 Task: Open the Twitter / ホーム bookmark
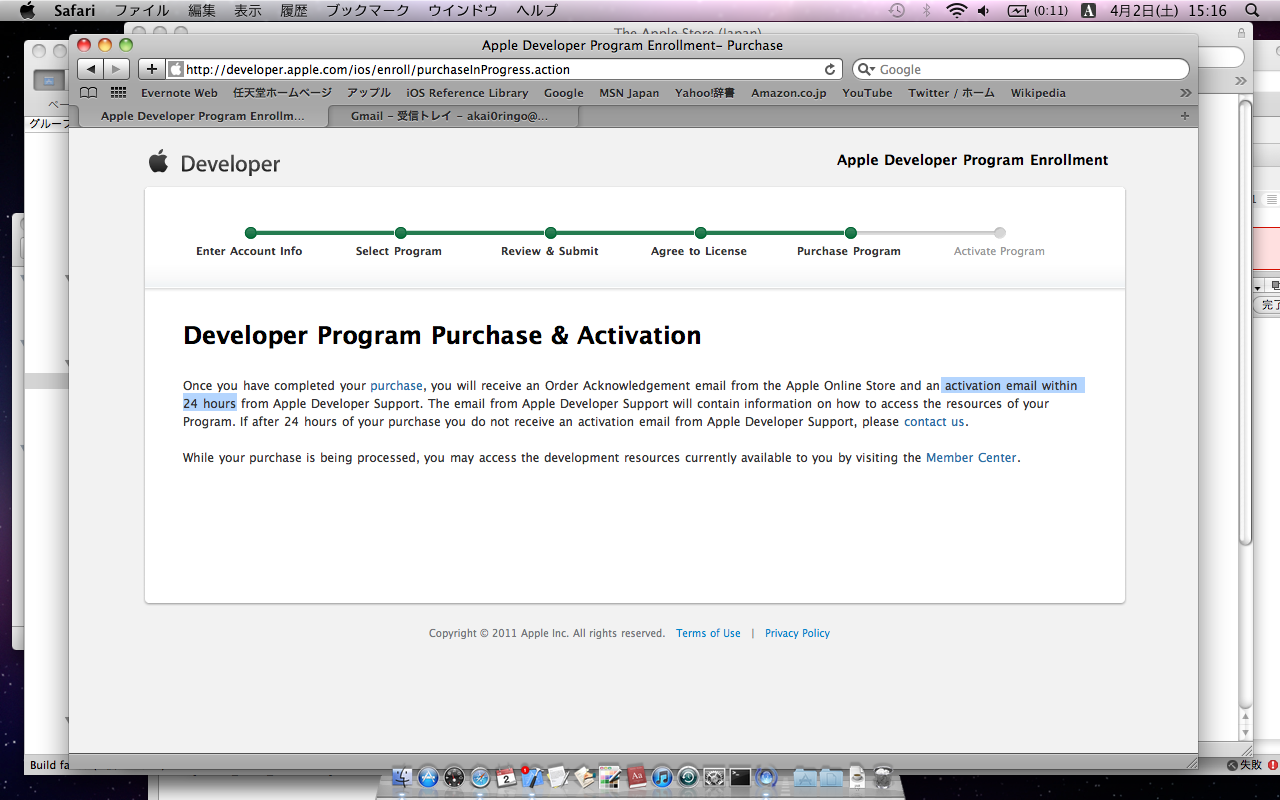[x=951, y=93]
